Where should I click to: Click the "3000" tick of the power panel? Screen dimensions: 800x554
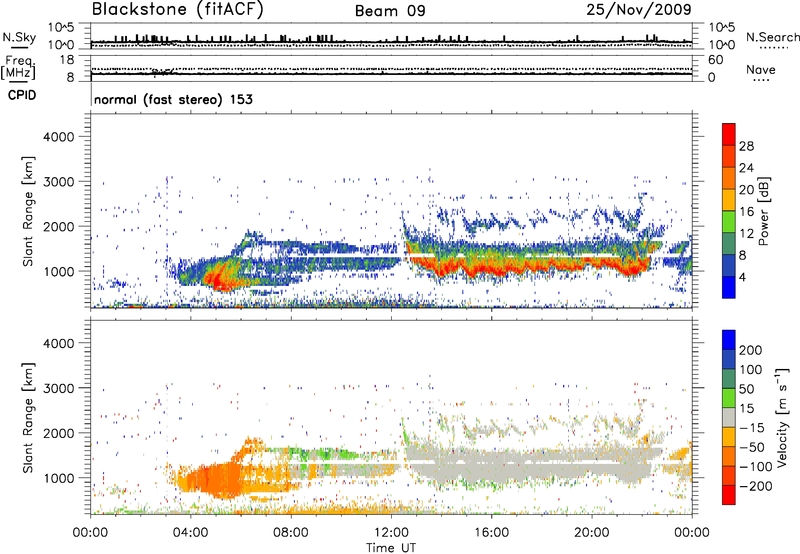(x=59, y=182)
